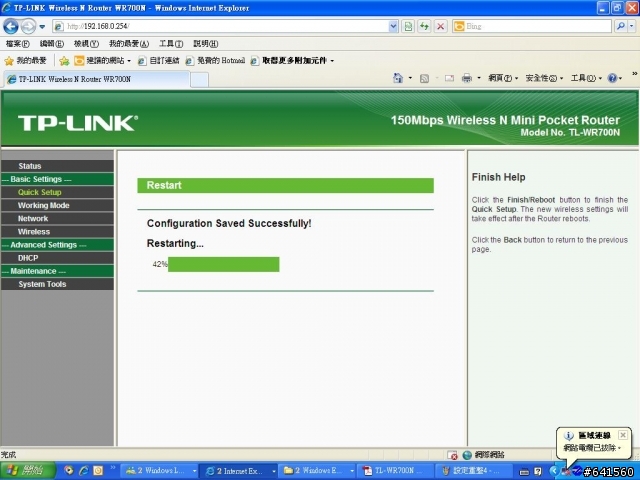This screenshot has height=480, width=640.
Task: Open the 網頁(P) page menu
Action: pos(503,78)
